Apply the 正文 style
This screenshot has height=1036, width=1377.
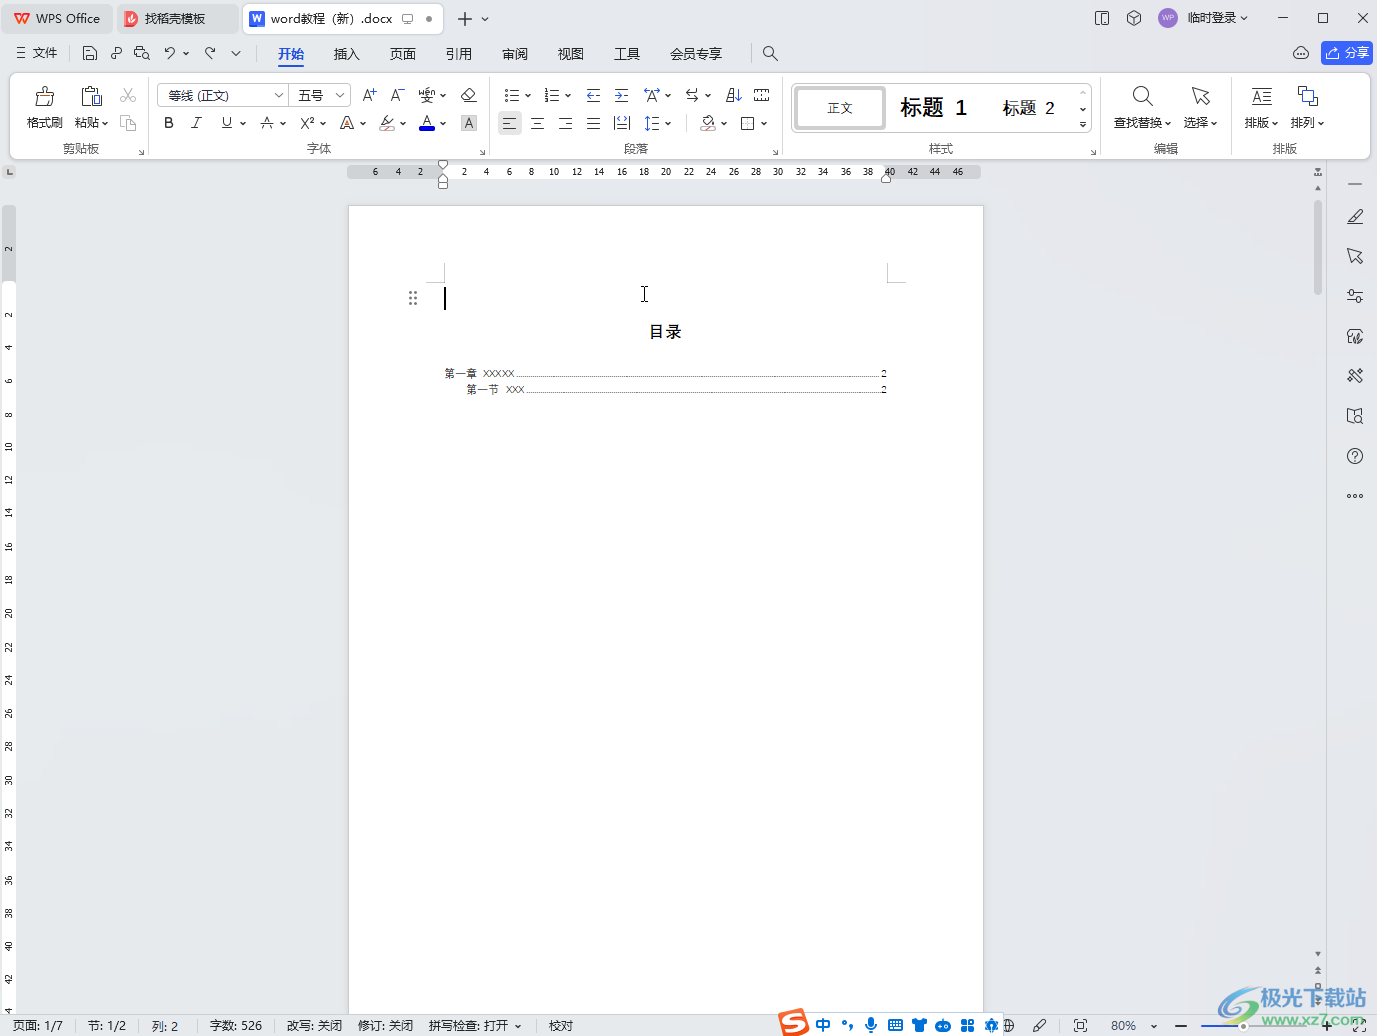(x=840, y=108)
